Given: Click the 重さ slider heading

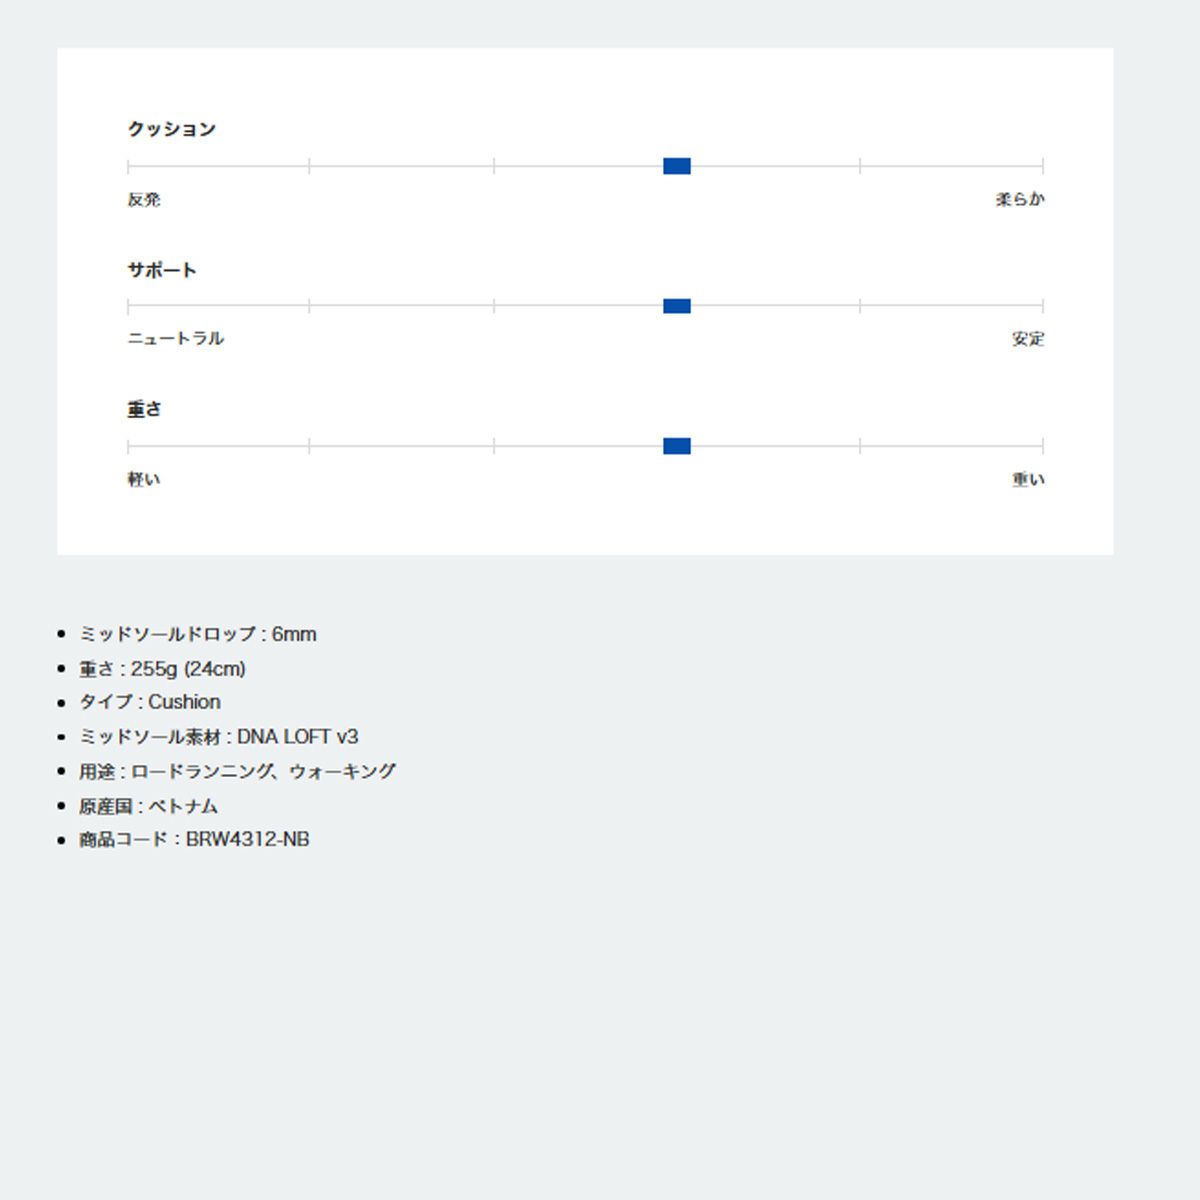Looking at the screenshot, I should tap(144, 409).
